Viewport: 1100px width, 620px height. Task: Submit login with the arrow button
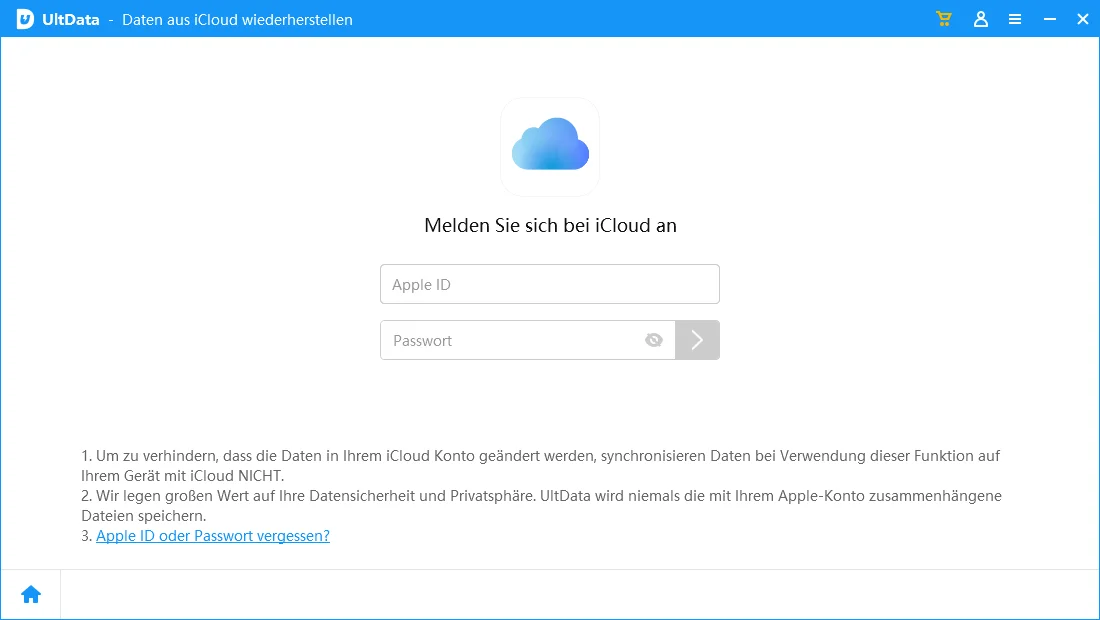point(697,340)
